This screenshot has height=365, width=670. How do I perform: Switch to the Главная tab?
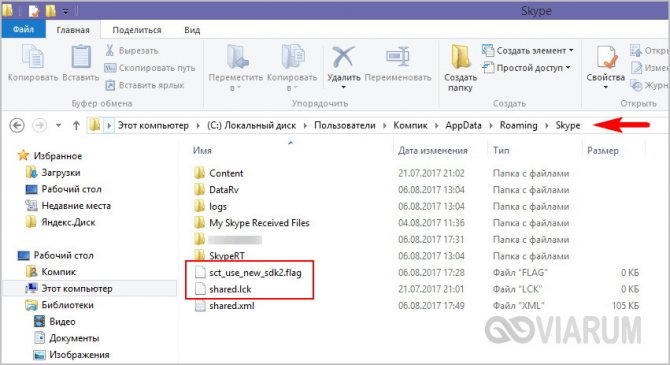73,30
